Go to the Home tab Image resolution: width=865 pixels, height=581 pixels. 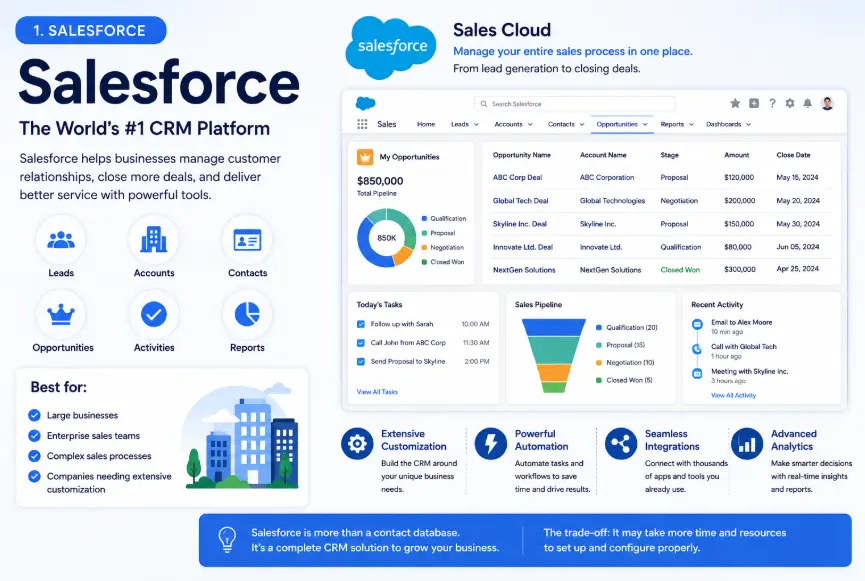[x=426, y=124]
